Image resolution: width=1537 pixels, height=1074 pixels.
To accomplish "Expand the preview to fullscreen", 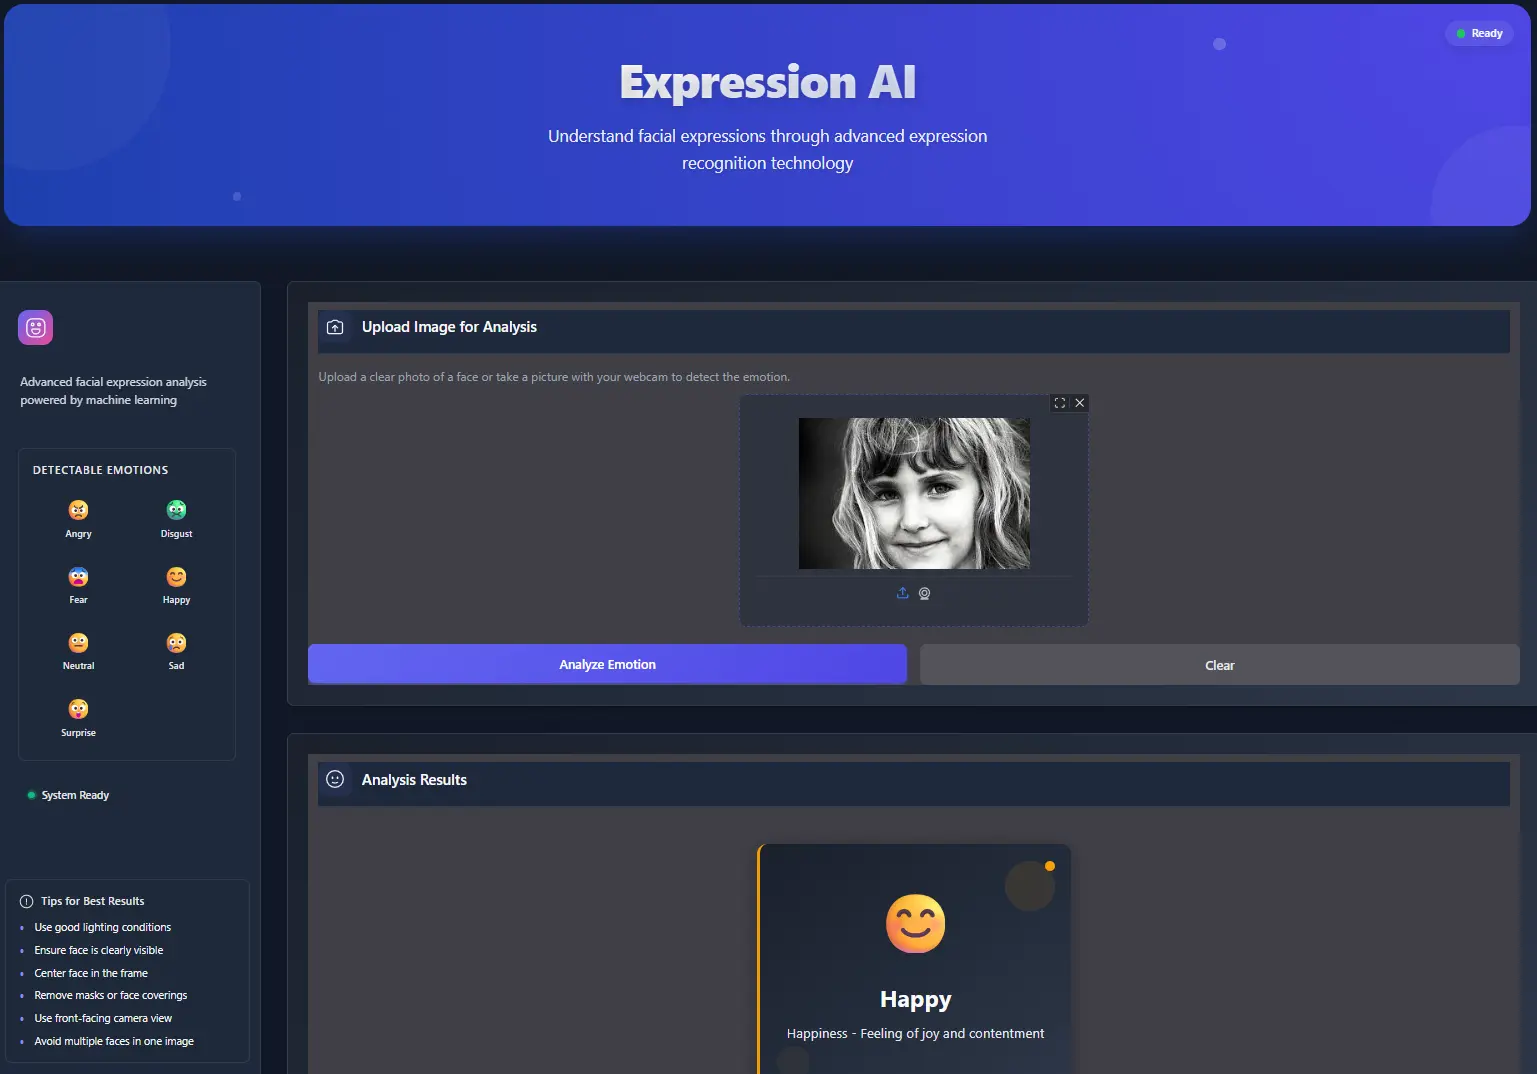I will point(1059,403).
